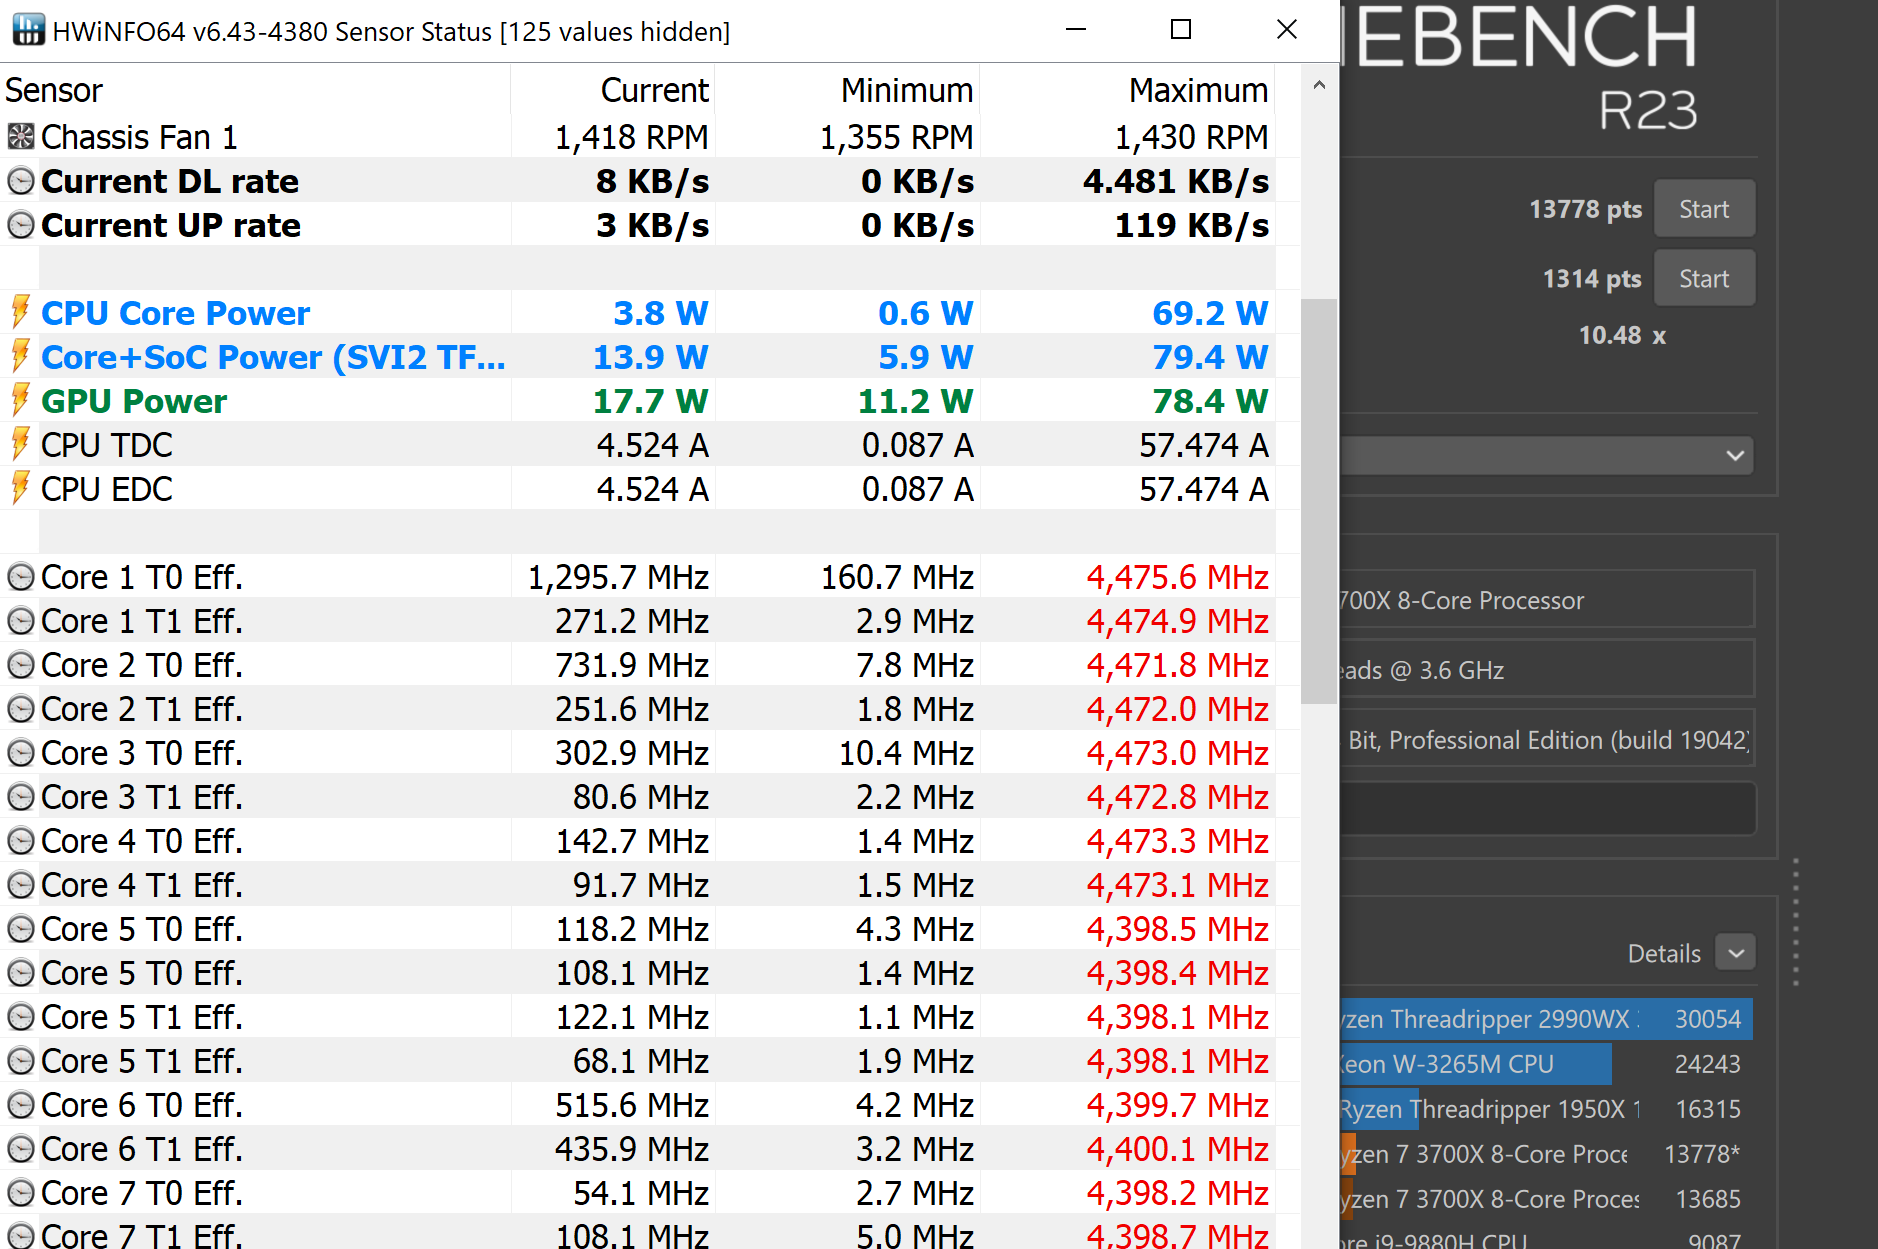Click the threads @ 3.6 GHz field in Cinebench
Image resolution: width=1878 pixels, height=1249 pixels.
pos(1546,670)
